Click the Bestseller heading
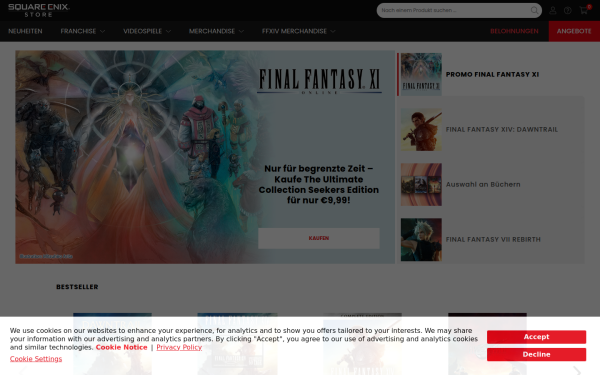This screenshot has height=375, width=600. coord(77,287)
